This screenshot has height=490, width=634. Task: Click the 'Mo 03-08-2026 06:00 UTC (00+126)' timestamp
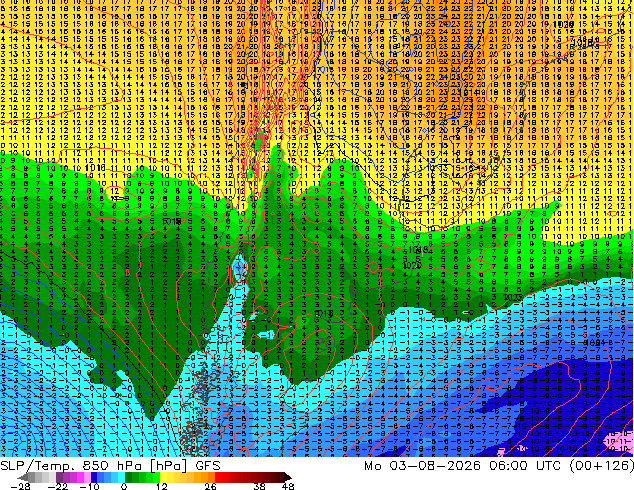tap(499, 465)
